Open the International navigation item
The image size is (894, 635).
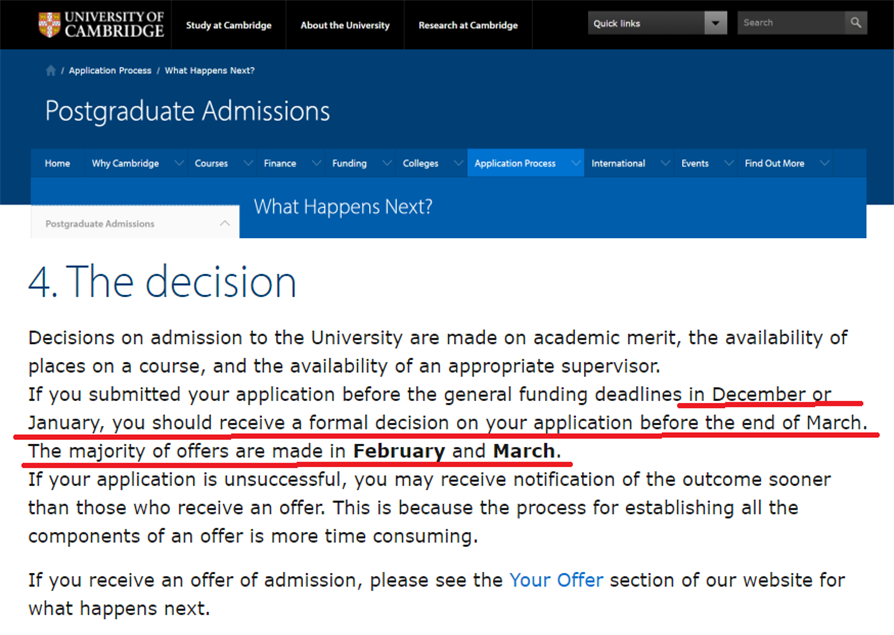(618, 163)
